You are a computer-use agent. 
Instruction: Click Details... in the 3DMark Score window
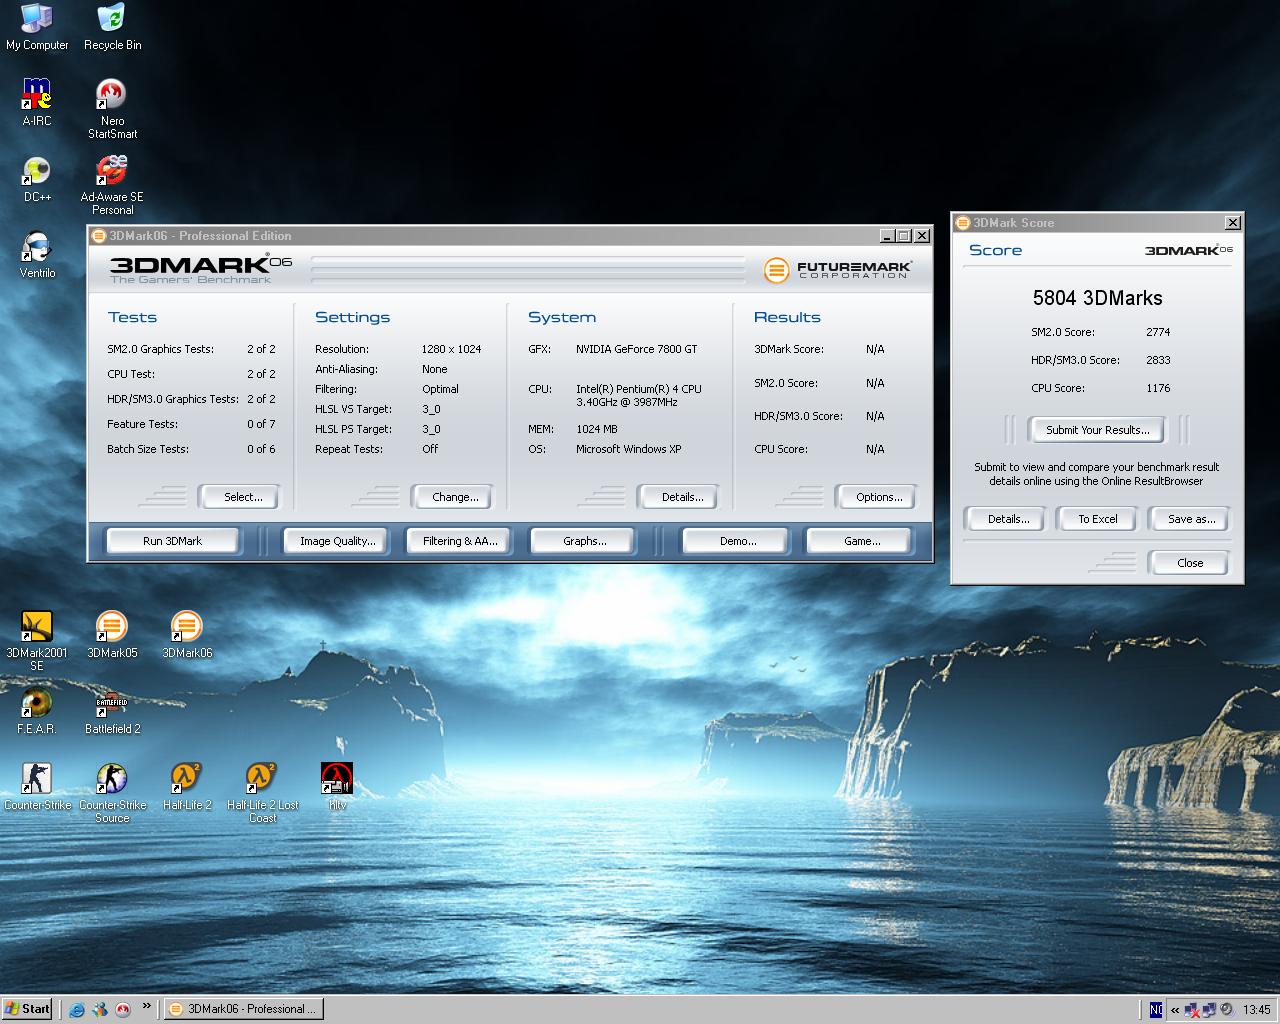point(1005,519)
